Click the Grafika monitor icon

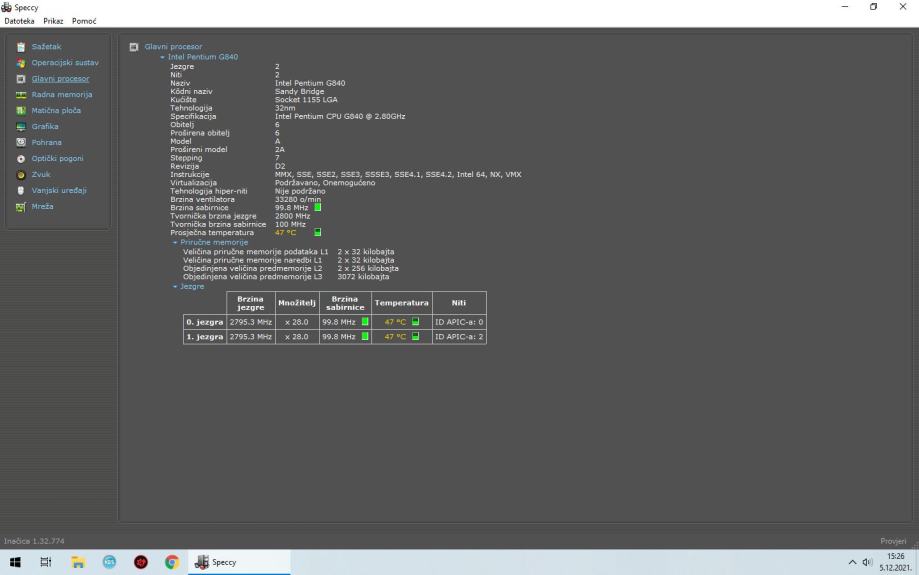click(21, 127)
